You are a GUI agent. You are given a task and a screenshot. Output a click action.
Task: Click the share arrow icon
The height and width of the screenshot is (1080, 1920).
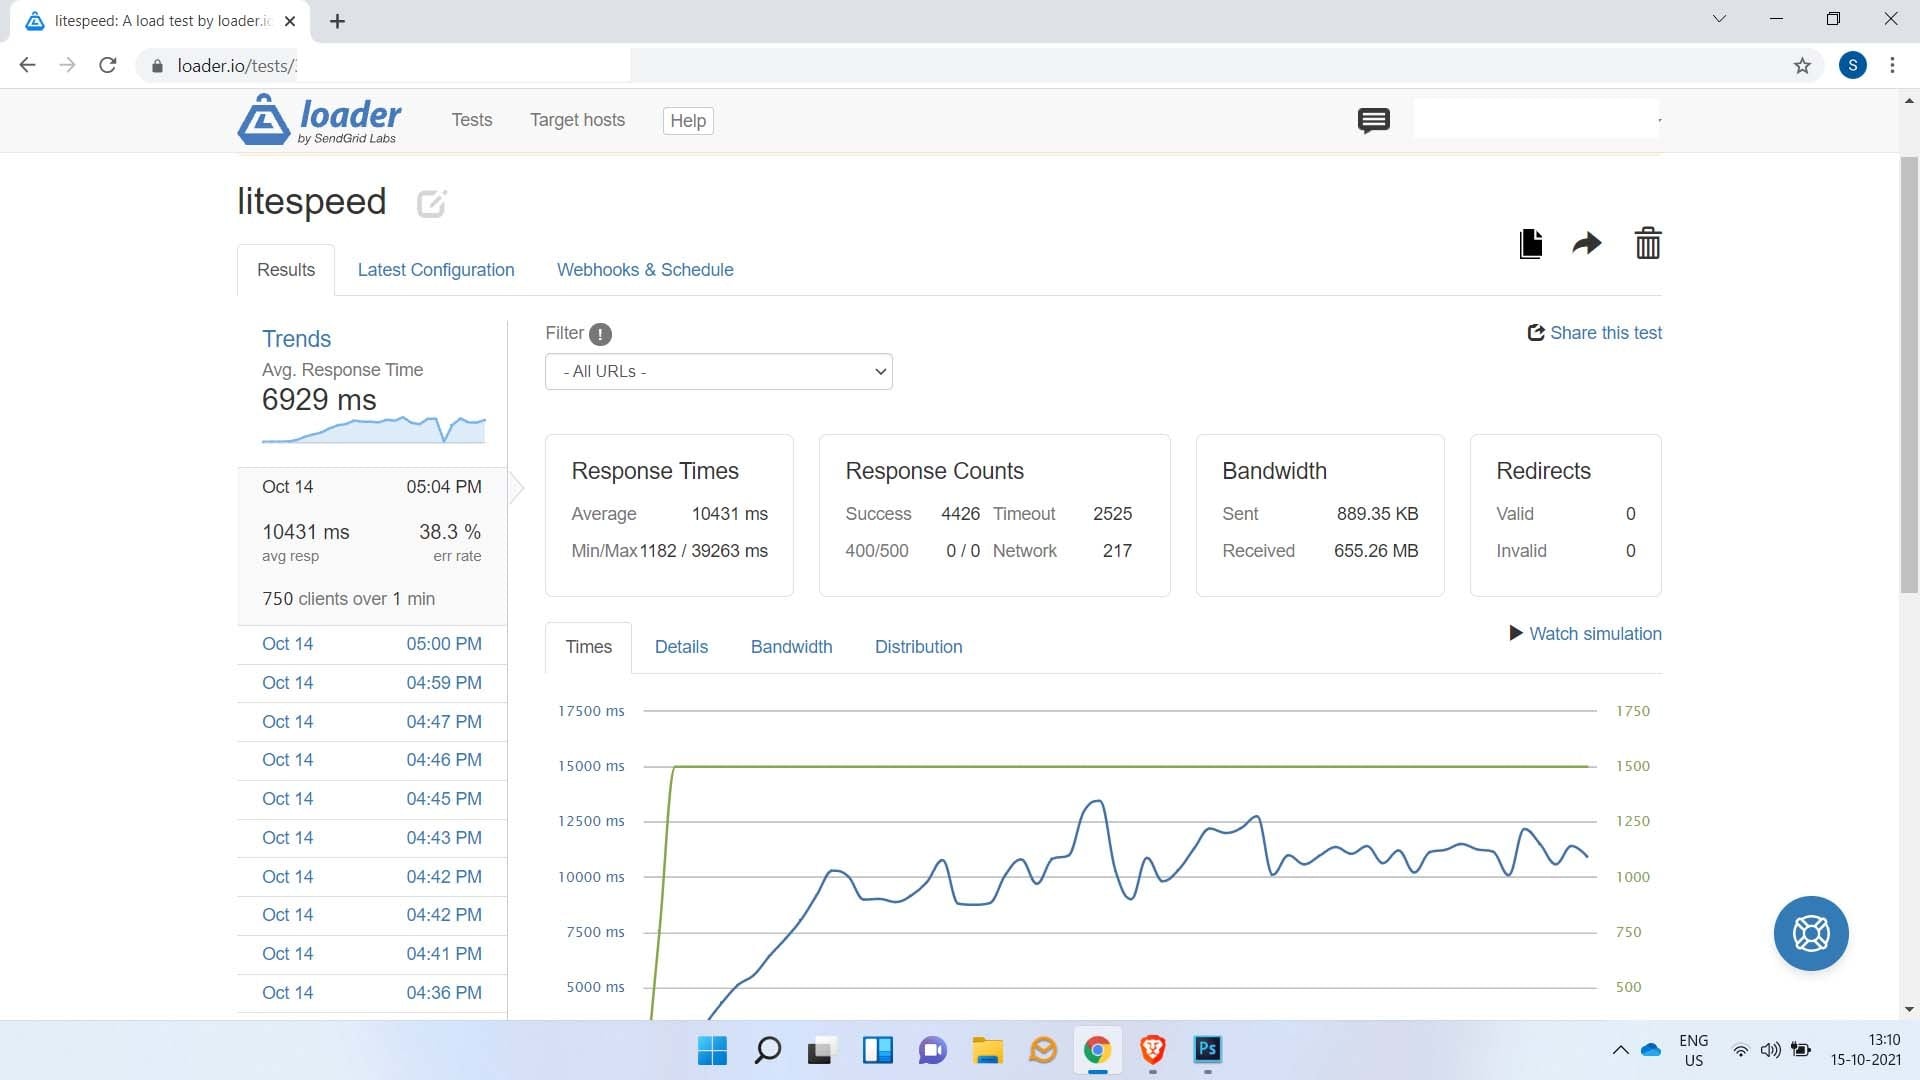click(x=1587, y=244)
